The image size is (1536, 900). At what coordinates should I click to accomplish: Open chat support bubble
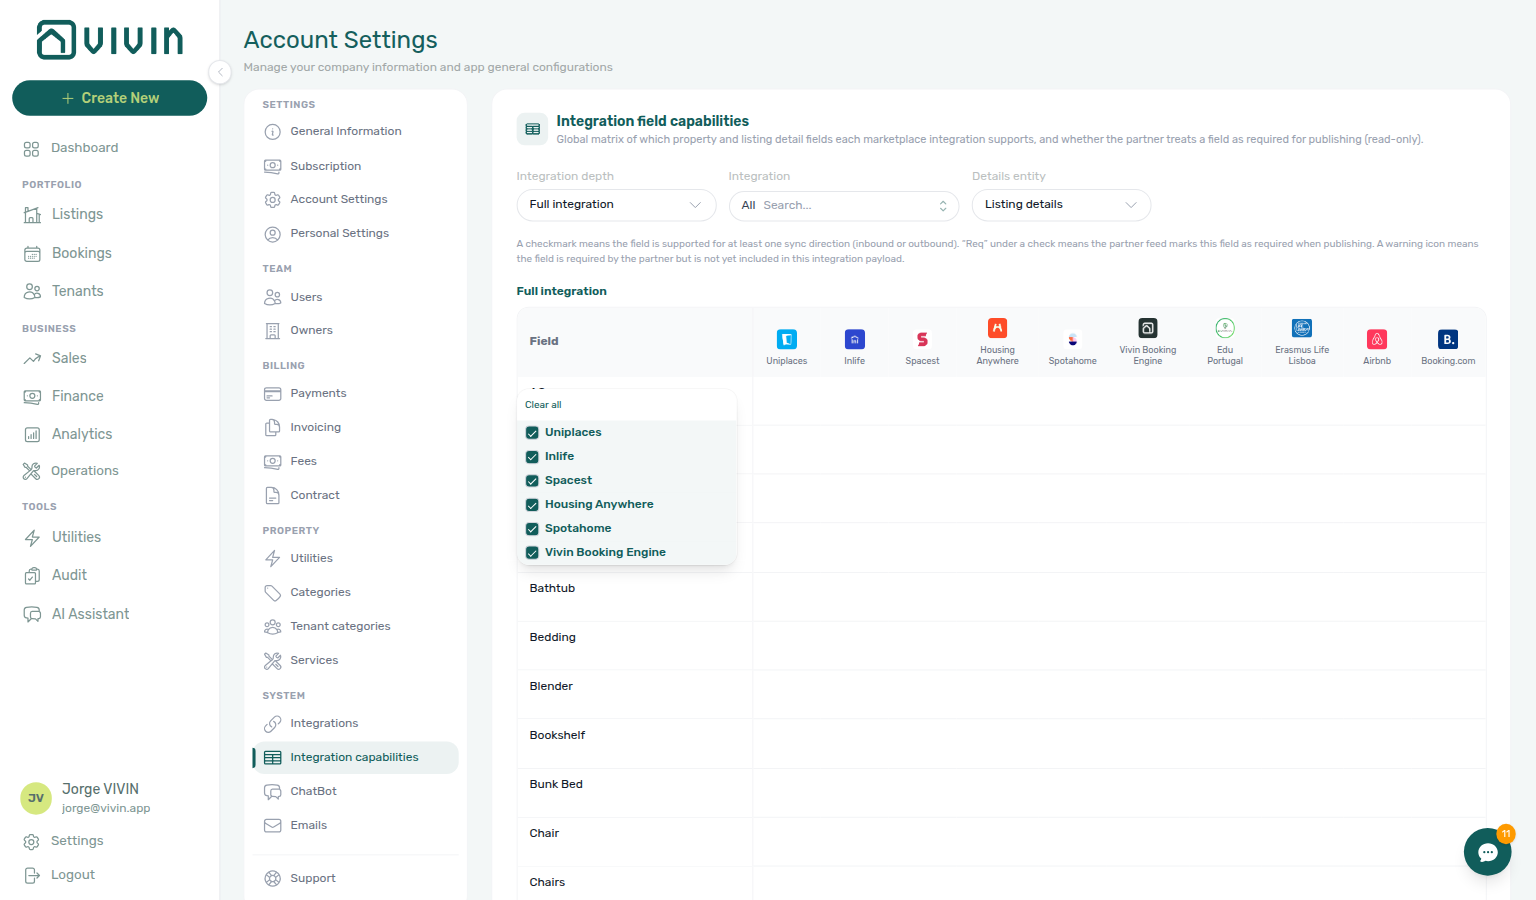pyautogui.click(x=1487, y=852)
